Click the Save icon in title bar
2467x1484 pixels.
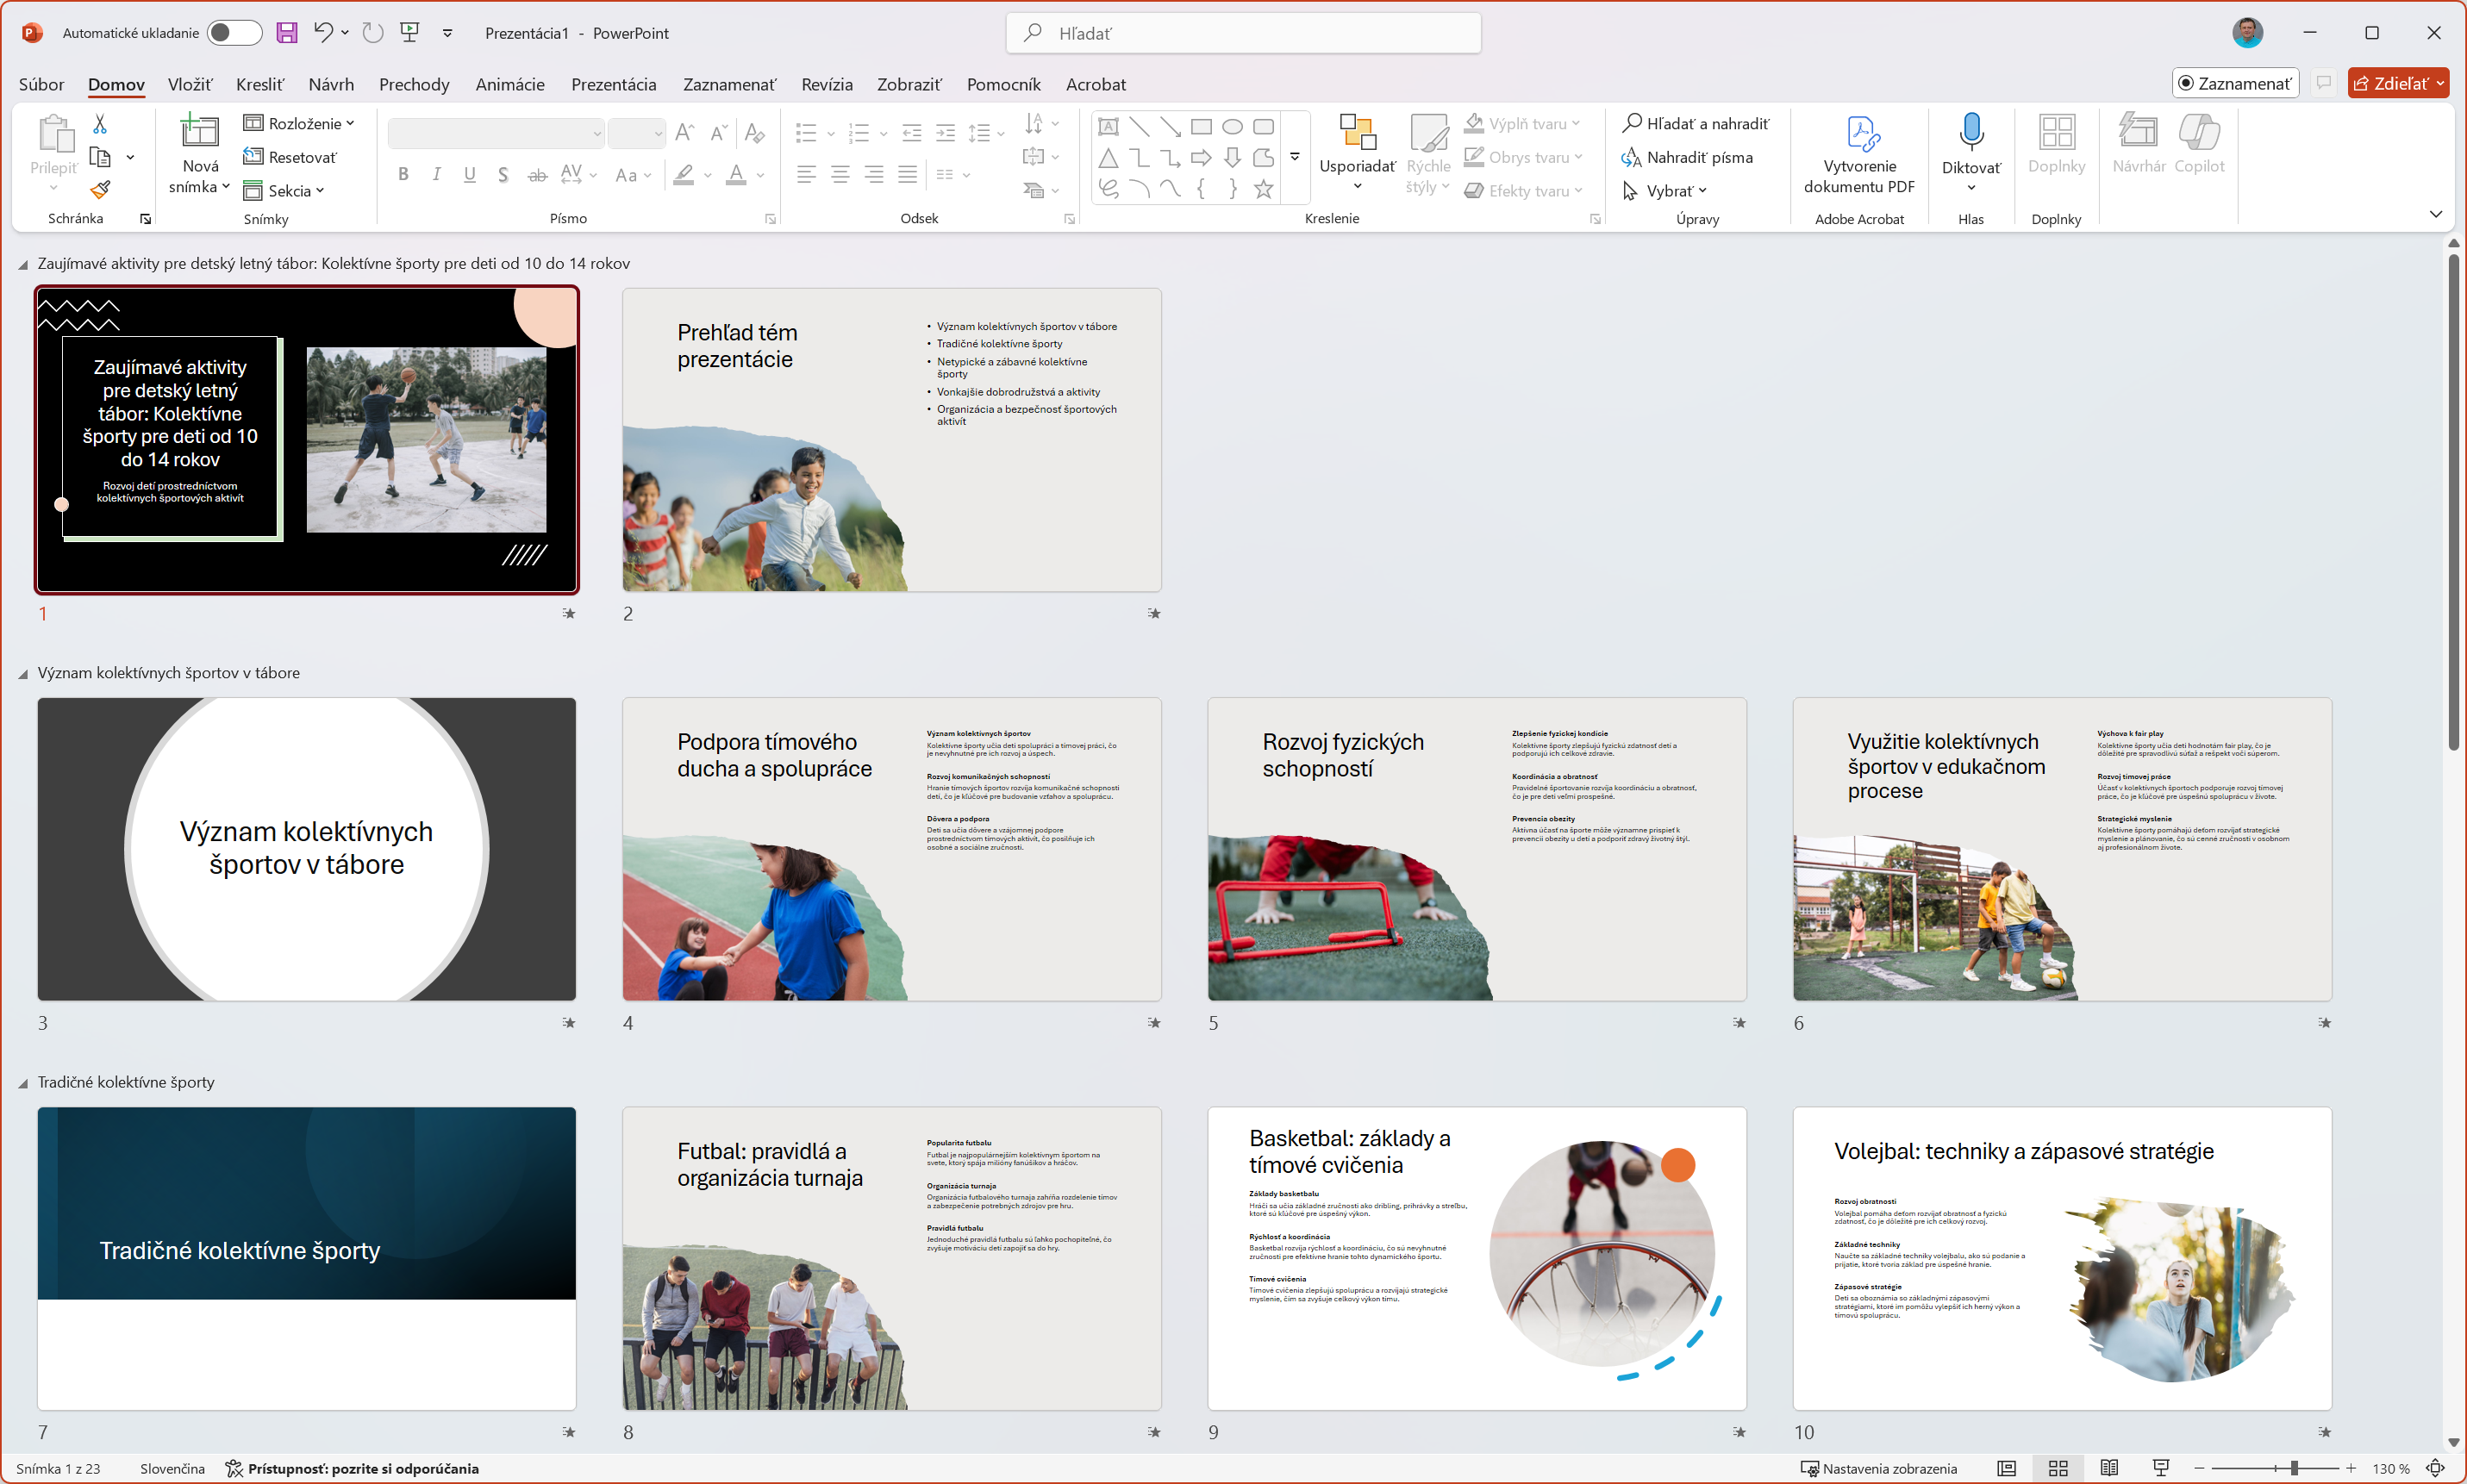(x=287, y=33)
